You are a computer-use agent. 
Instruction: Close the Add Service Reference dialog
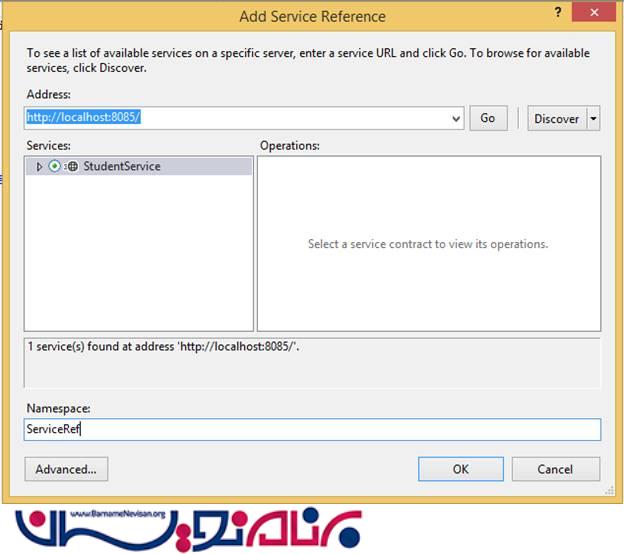(x=594, y=12)
